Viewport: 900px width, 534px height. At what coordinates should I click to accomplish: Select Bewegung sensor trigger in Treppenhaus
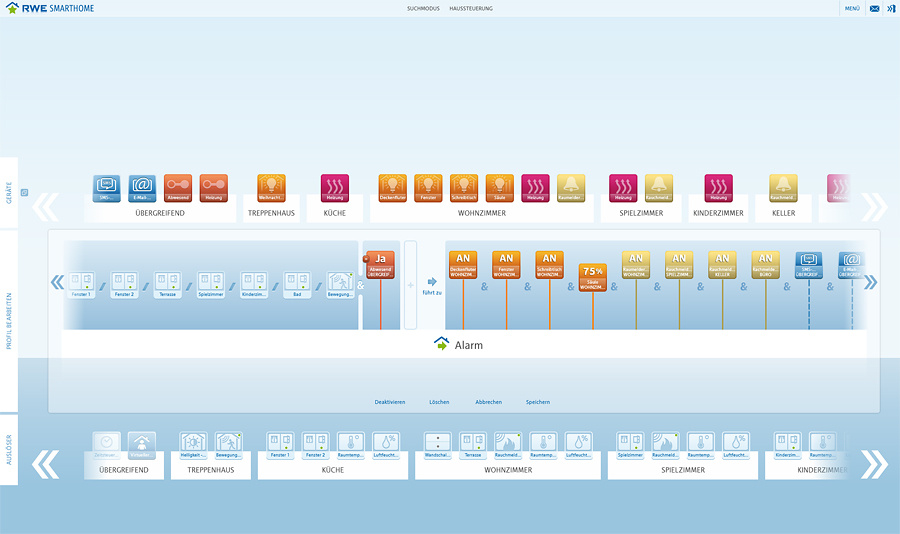[228, 446]
